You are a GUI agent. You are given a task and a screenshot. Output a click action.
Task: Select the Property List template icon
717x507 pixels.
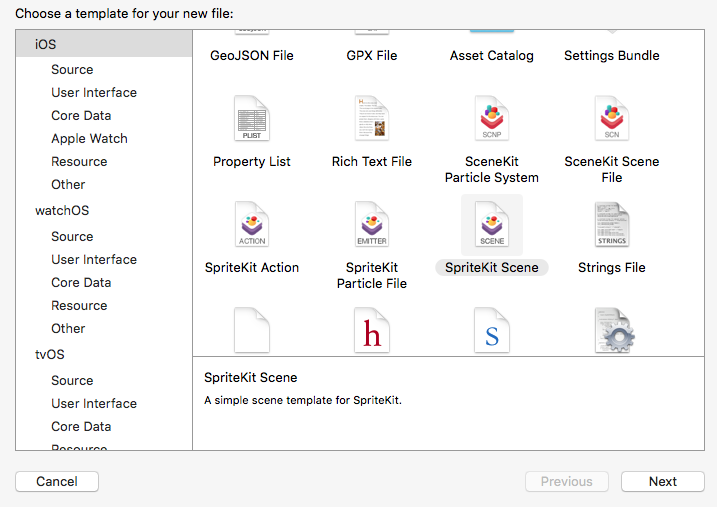251,118
